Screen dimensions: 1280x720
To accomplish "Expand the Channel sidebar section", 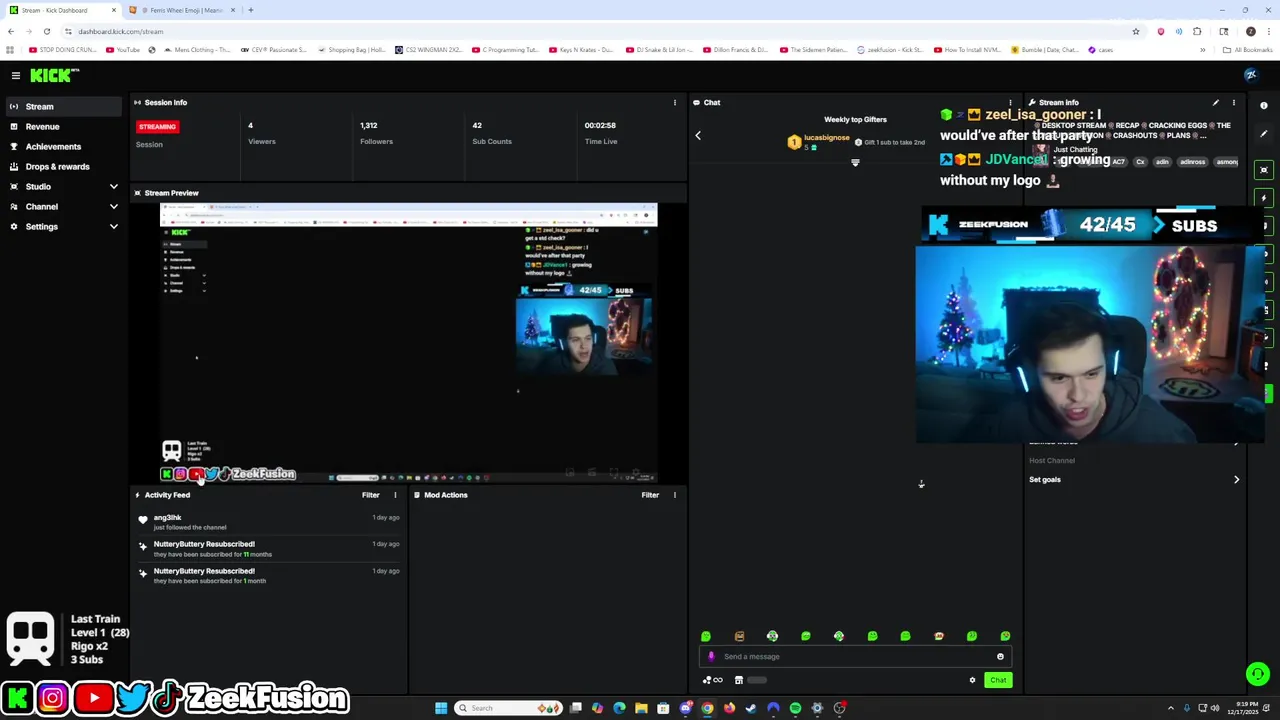I will (64, 206).
